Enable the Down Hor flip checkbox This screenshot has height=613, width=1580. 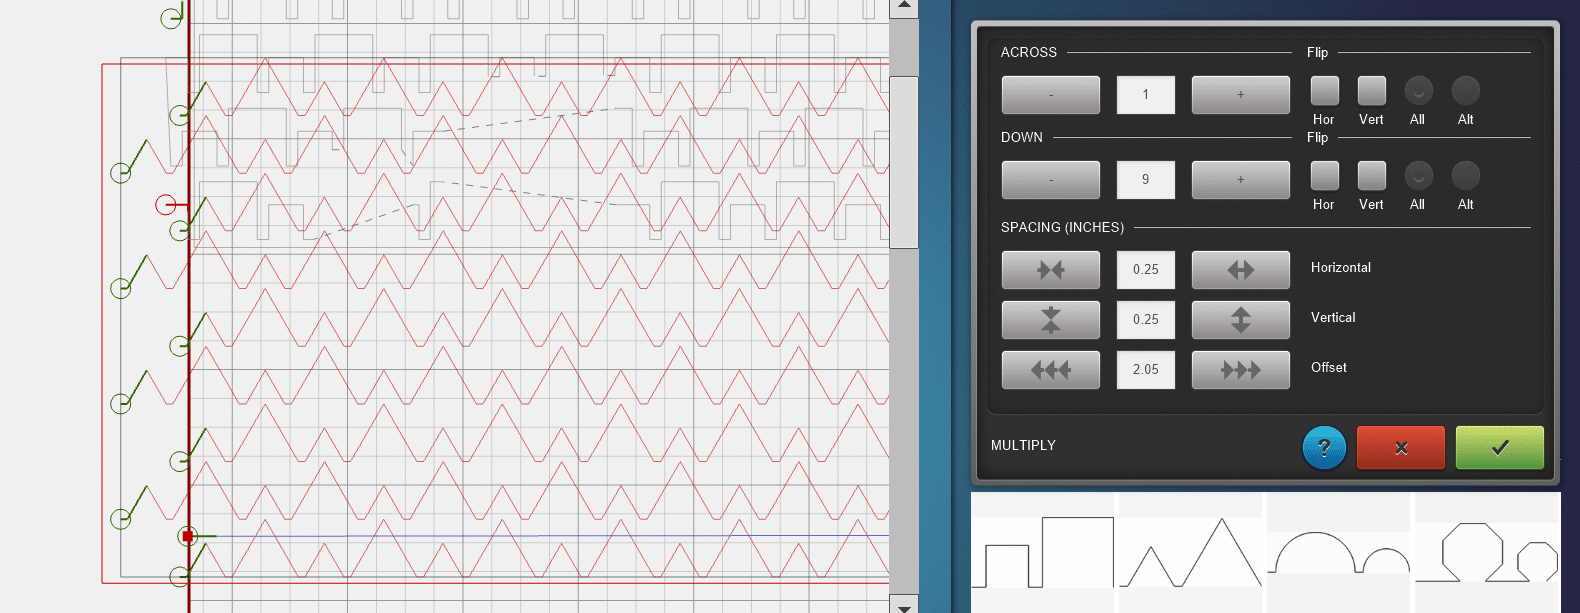1324,176
